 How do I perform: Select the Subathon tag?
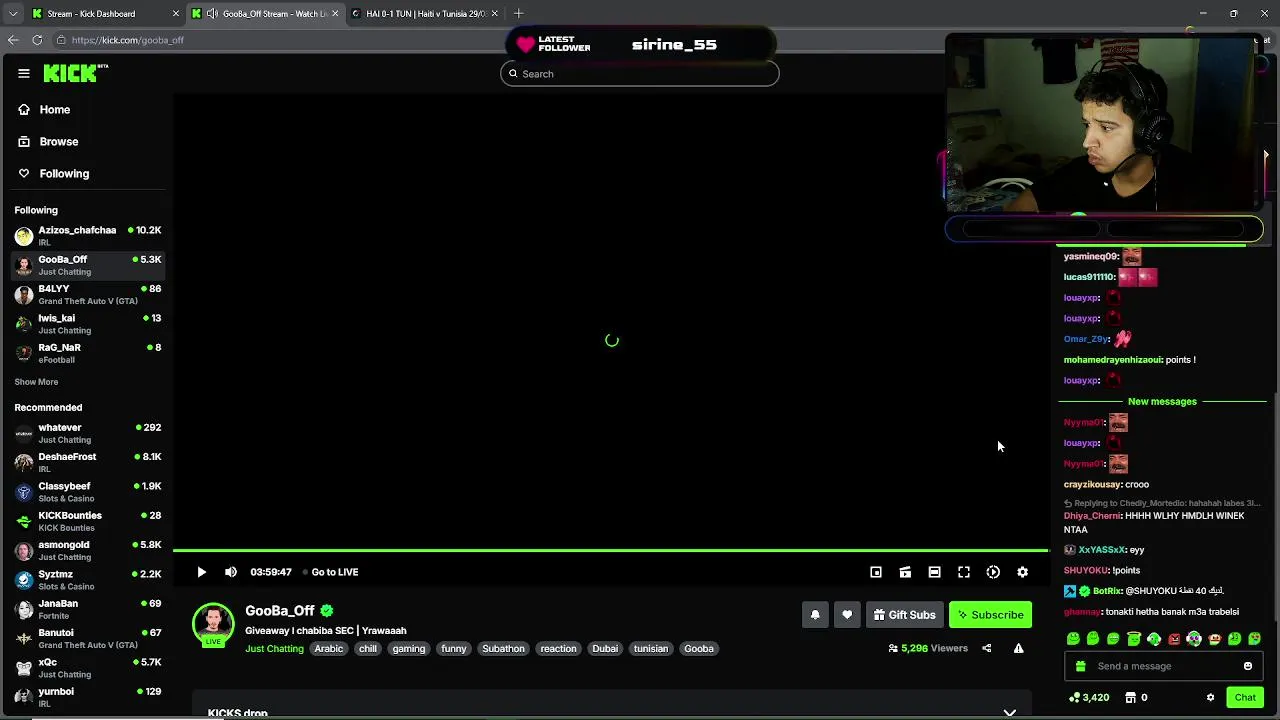click(x=503, y=649)
